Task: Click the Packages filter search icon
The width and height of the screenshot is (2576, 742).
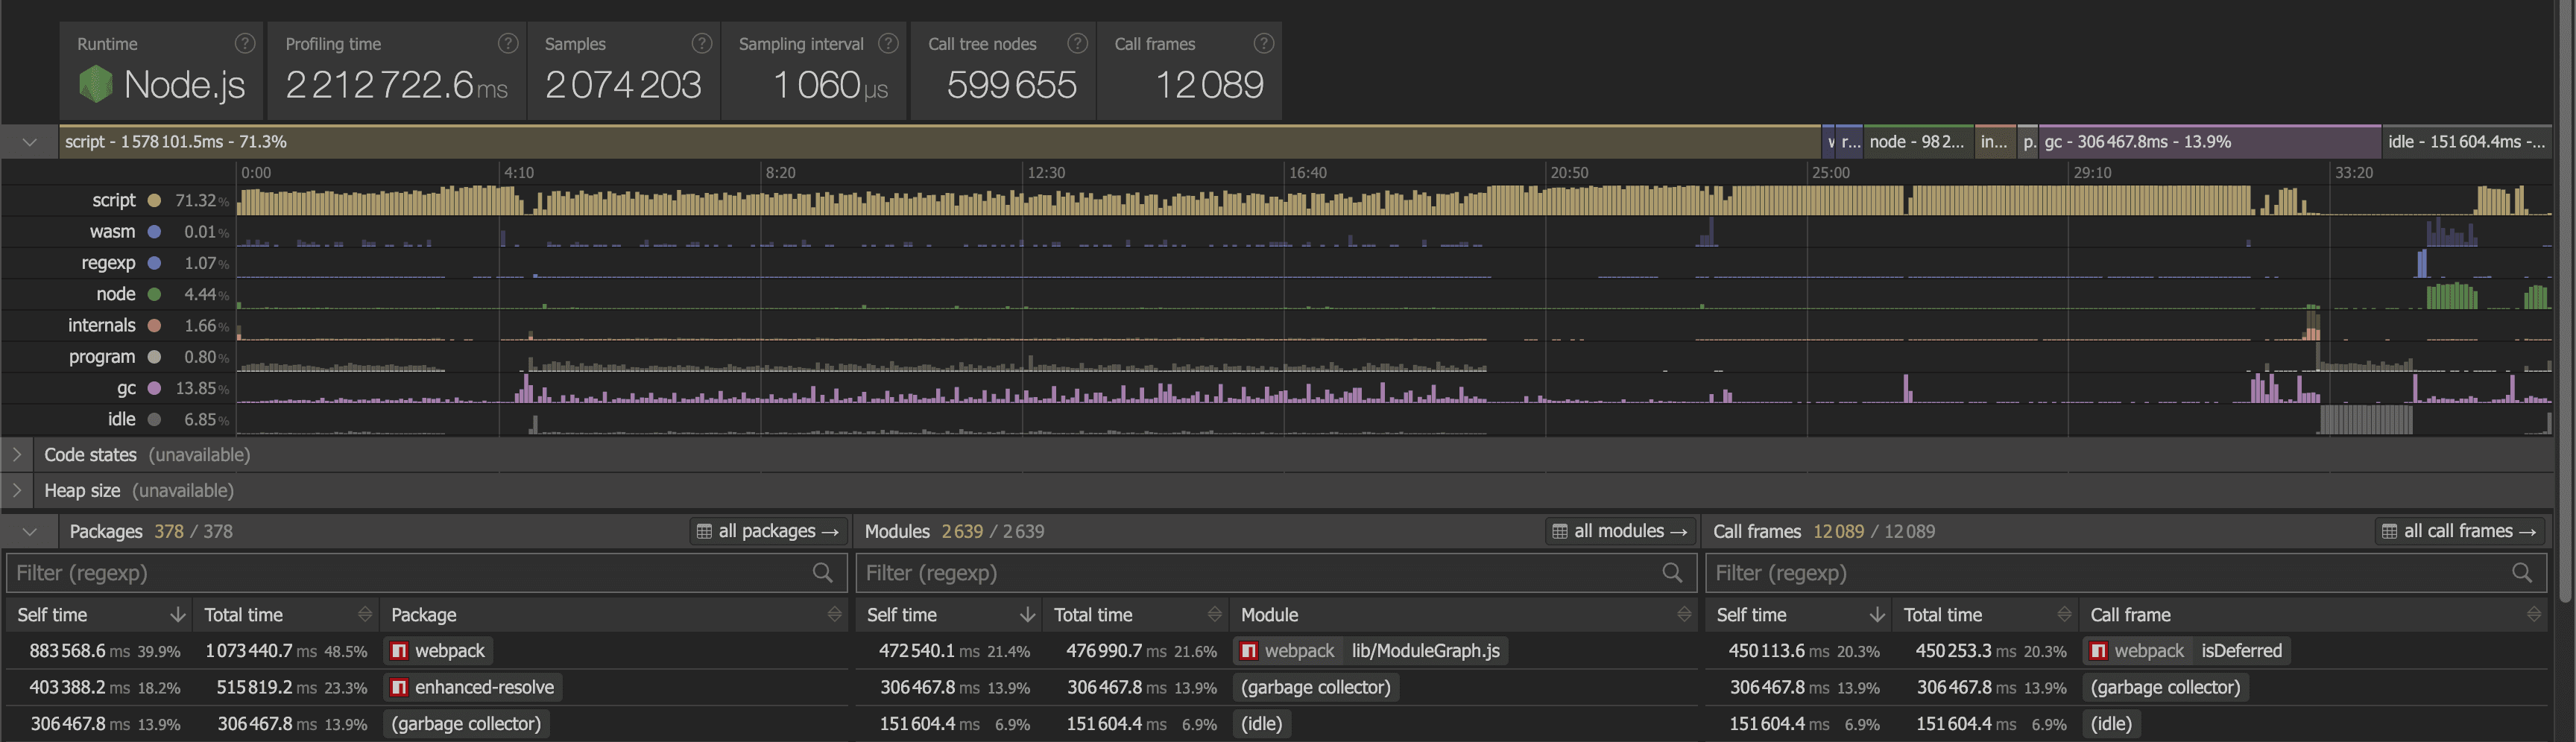Action: tap(823, 572)
